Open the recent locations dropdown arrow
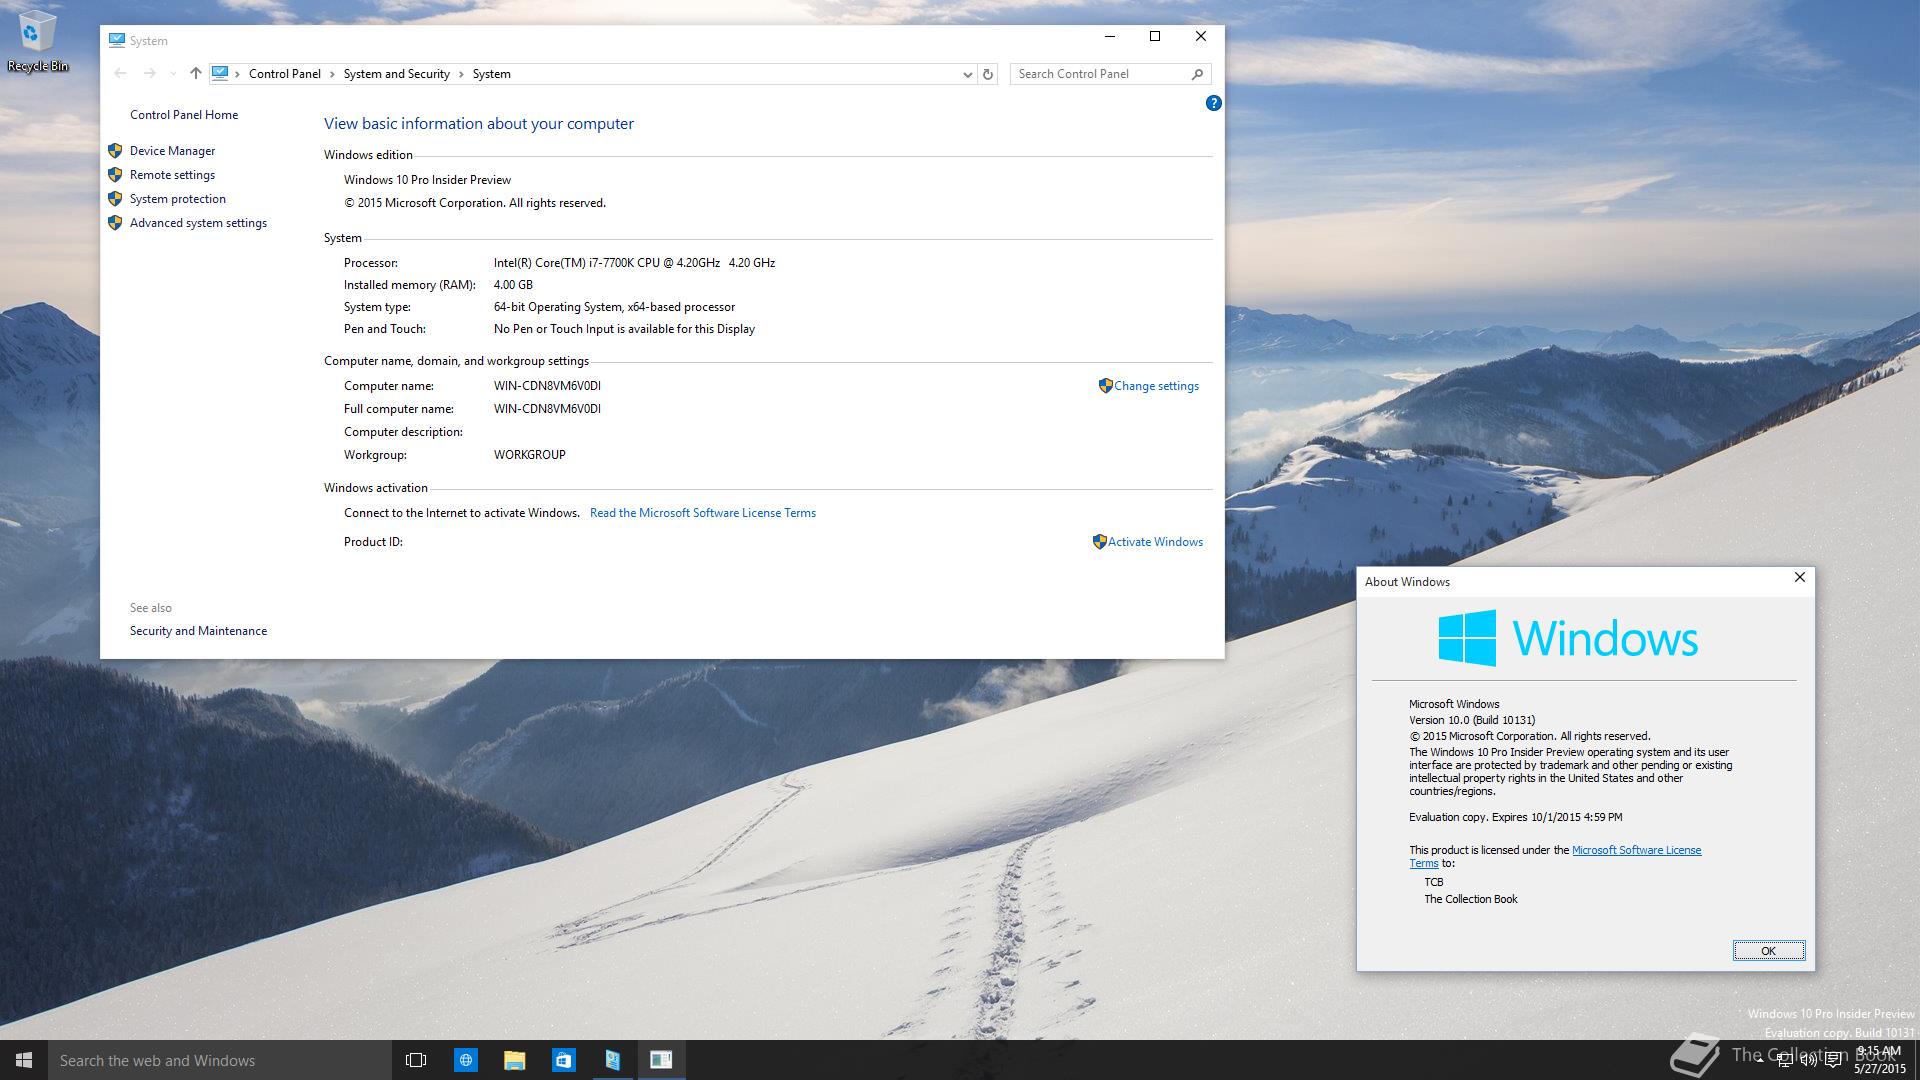 173,74
